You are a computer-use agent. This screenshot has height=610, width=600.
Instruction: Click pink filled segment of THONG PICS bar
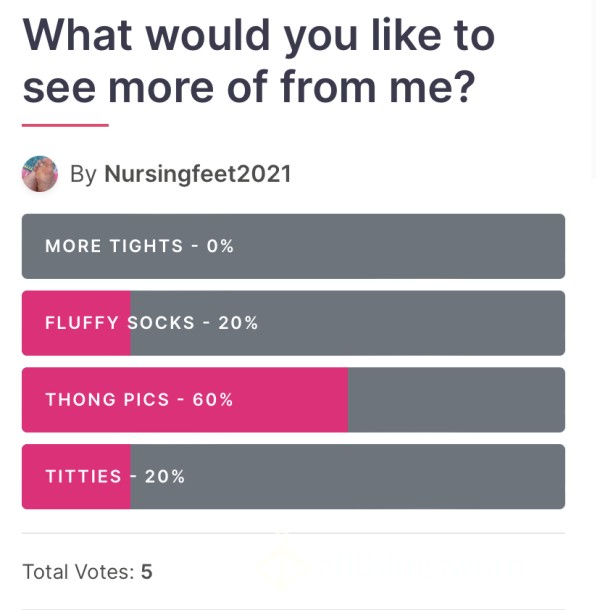tap(185, 400)
